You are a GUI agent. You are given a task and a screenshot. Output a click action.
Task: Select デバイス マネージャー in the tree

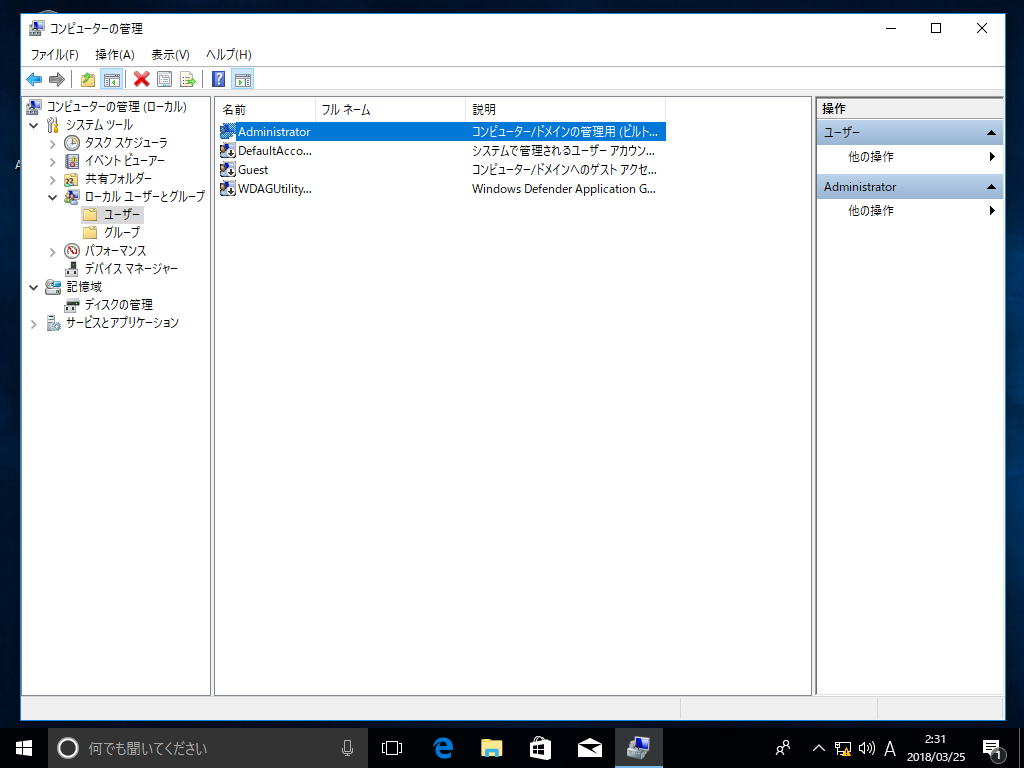coord(131,268)
